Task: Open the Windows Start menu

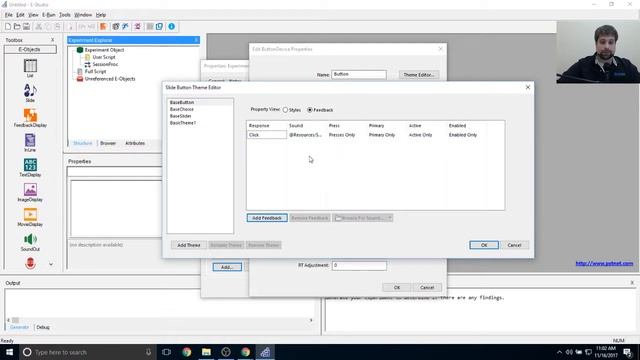Action: (x=9, y=352)
